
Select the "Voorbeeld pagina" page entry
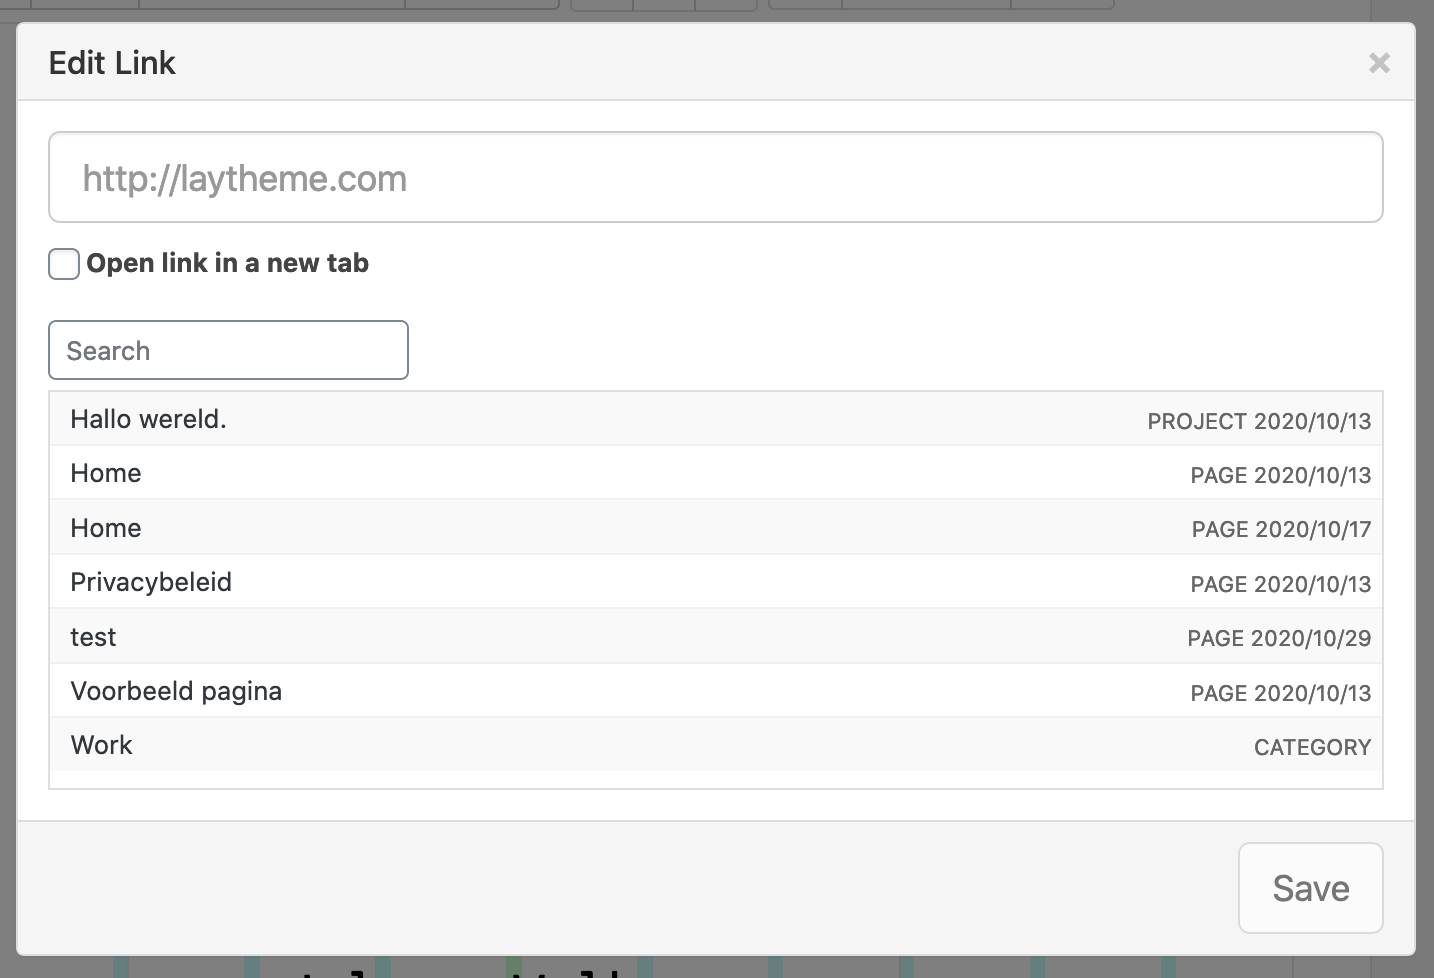coord(176,691)
